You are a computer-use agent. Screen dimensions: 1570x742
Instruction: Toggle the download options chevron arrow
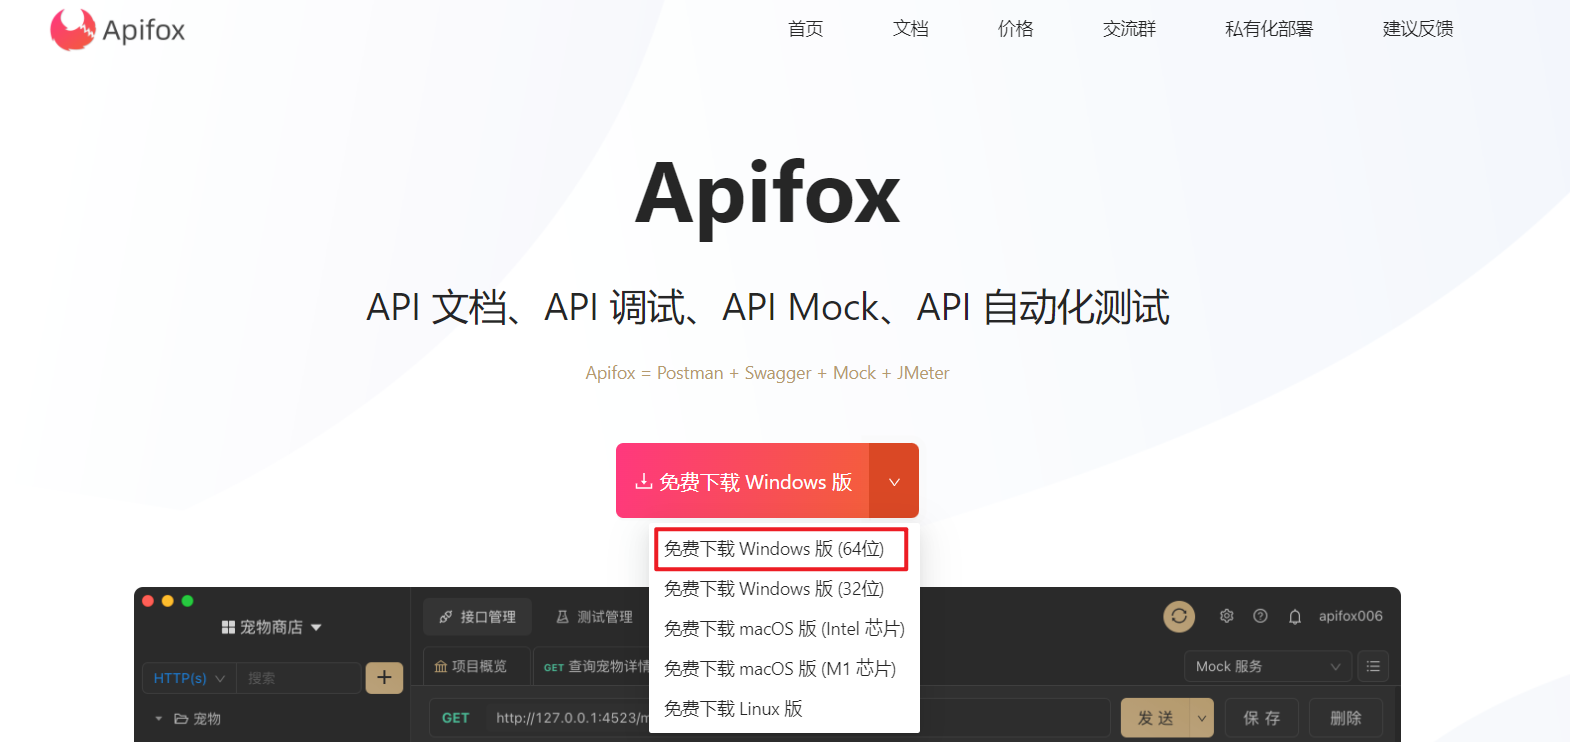click(894, 481)
